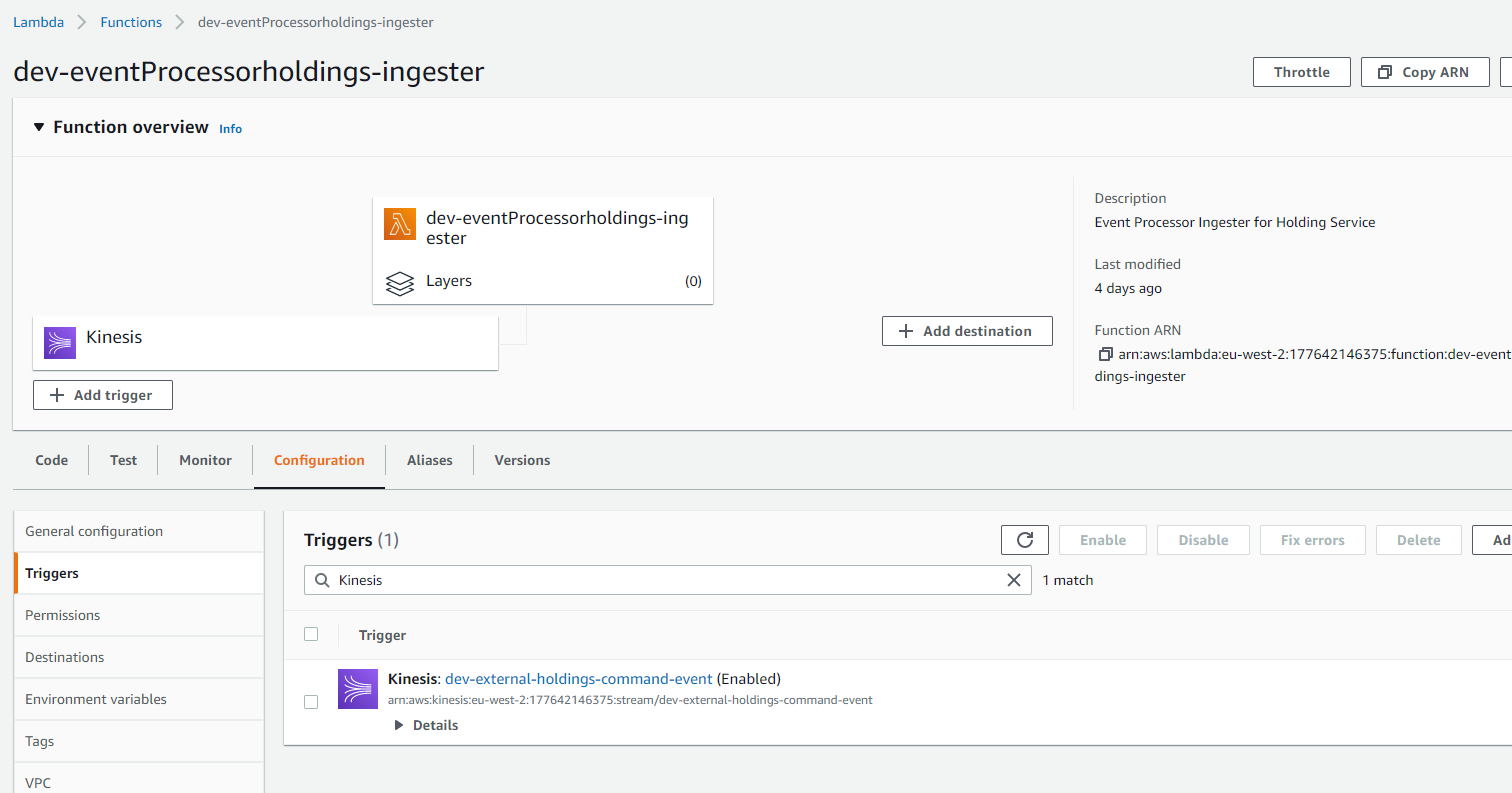
Task: Click the Kinesis icon in the overview diagram
Action: click(x=60, y=342)
